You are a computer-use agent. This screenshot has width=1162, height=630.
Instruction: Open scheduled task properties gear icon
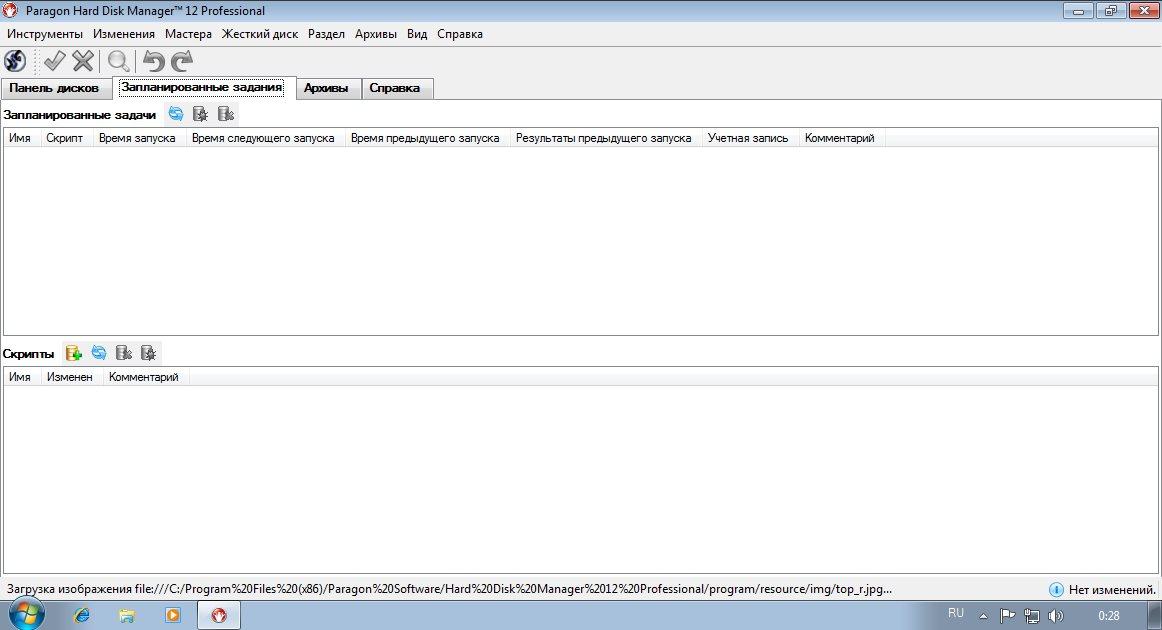(x=200, y=113)
